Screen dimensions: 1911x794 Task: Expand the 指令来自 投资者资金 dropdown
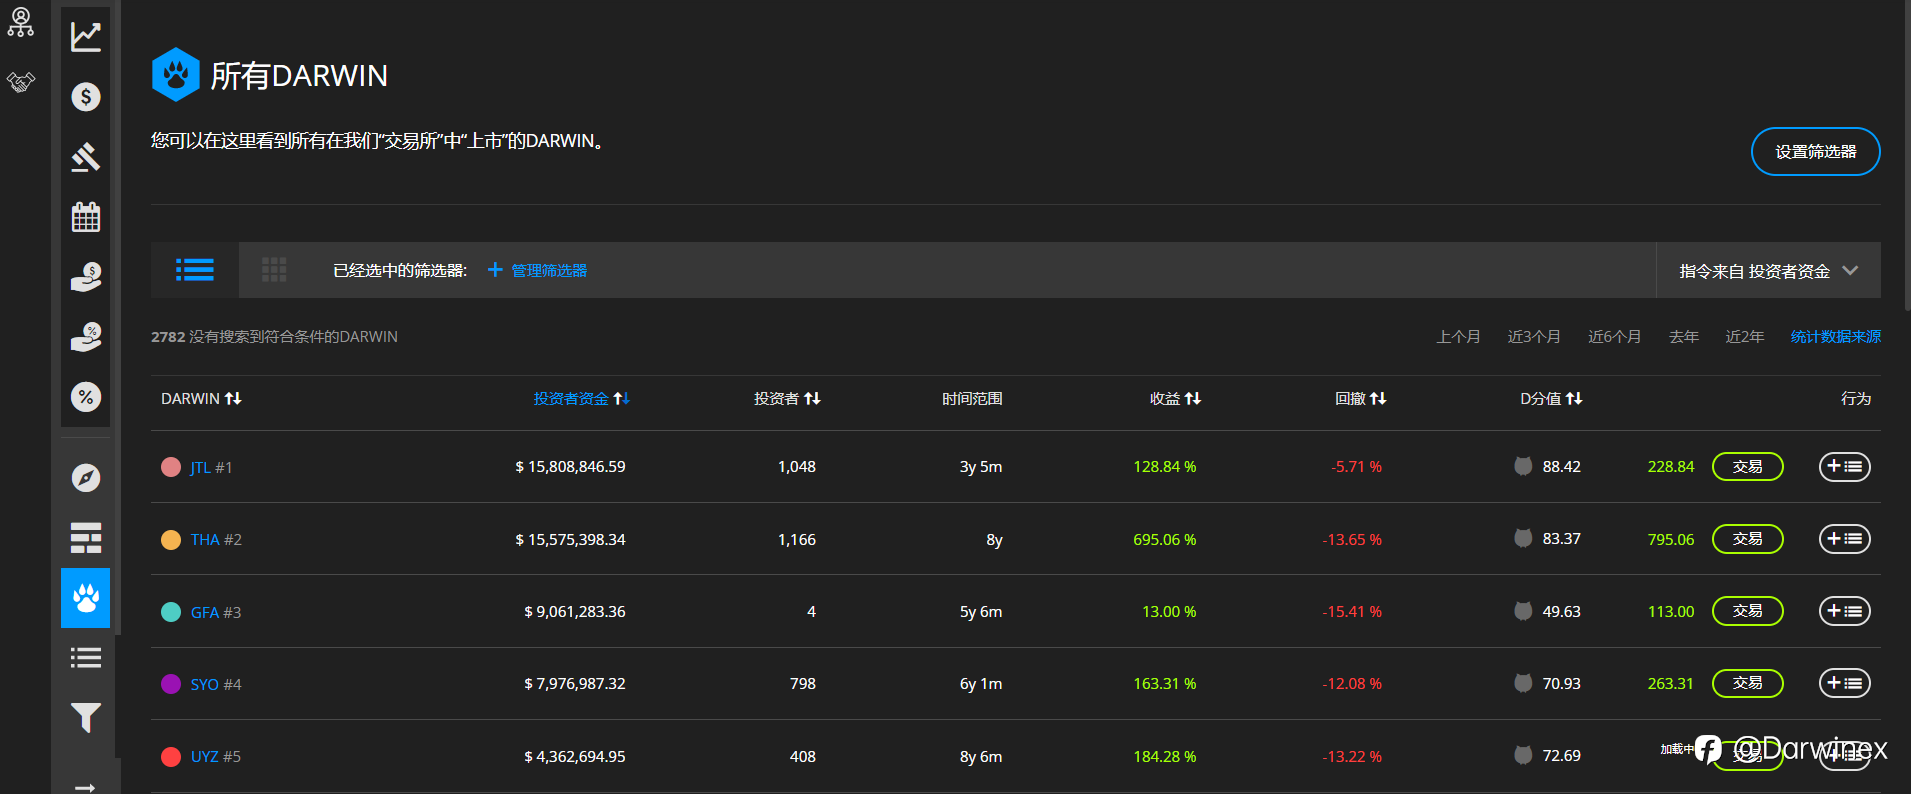(1768, 270)
